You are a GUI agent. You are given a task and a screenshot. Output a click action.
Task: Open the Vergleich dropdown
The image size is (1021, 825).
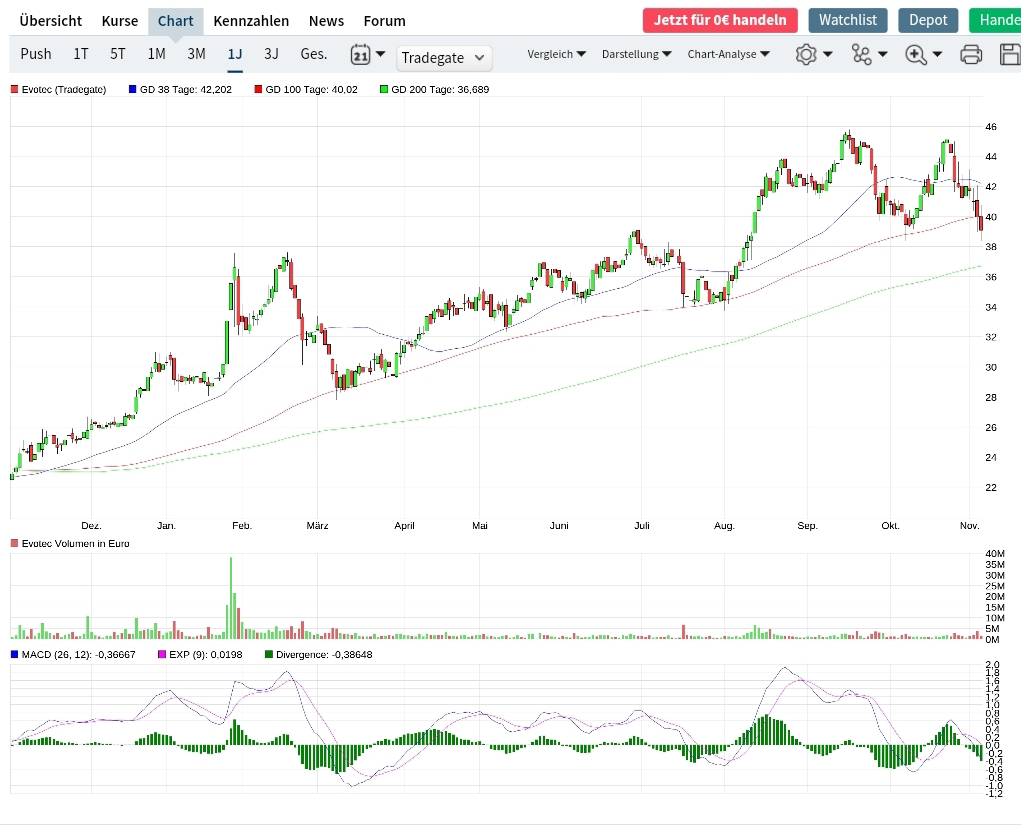[x=556, y=54]
